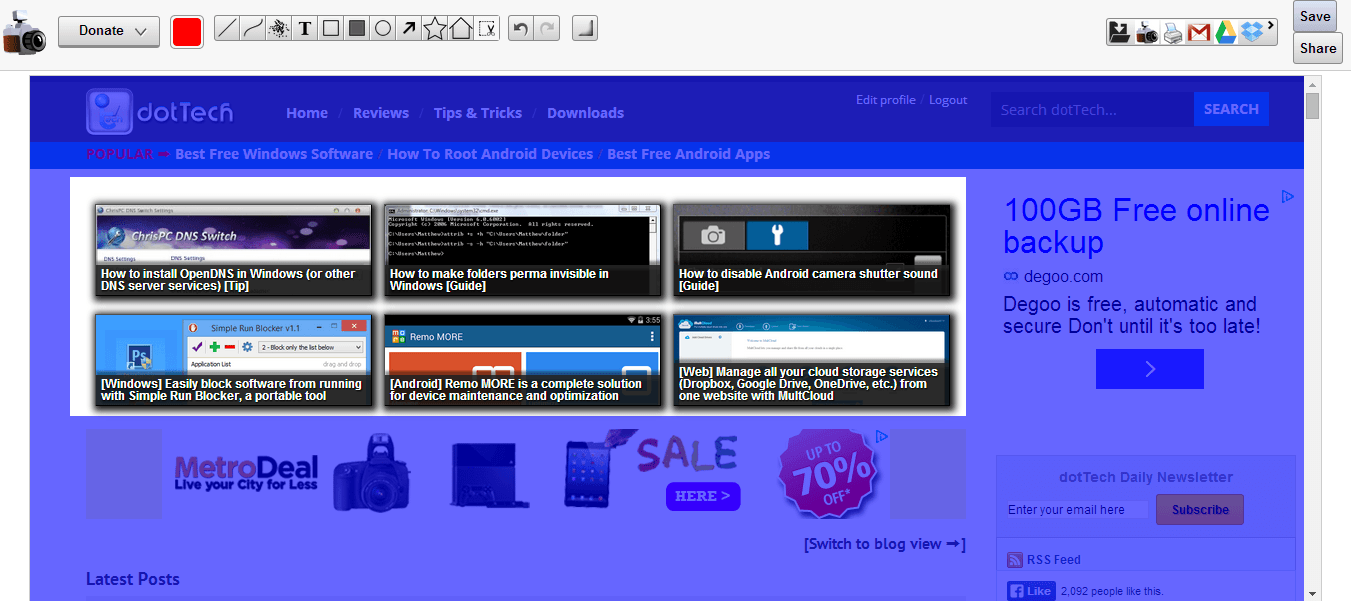Click the RSS Feed icon
The image size is (1357, 601).
[1015, 560]
